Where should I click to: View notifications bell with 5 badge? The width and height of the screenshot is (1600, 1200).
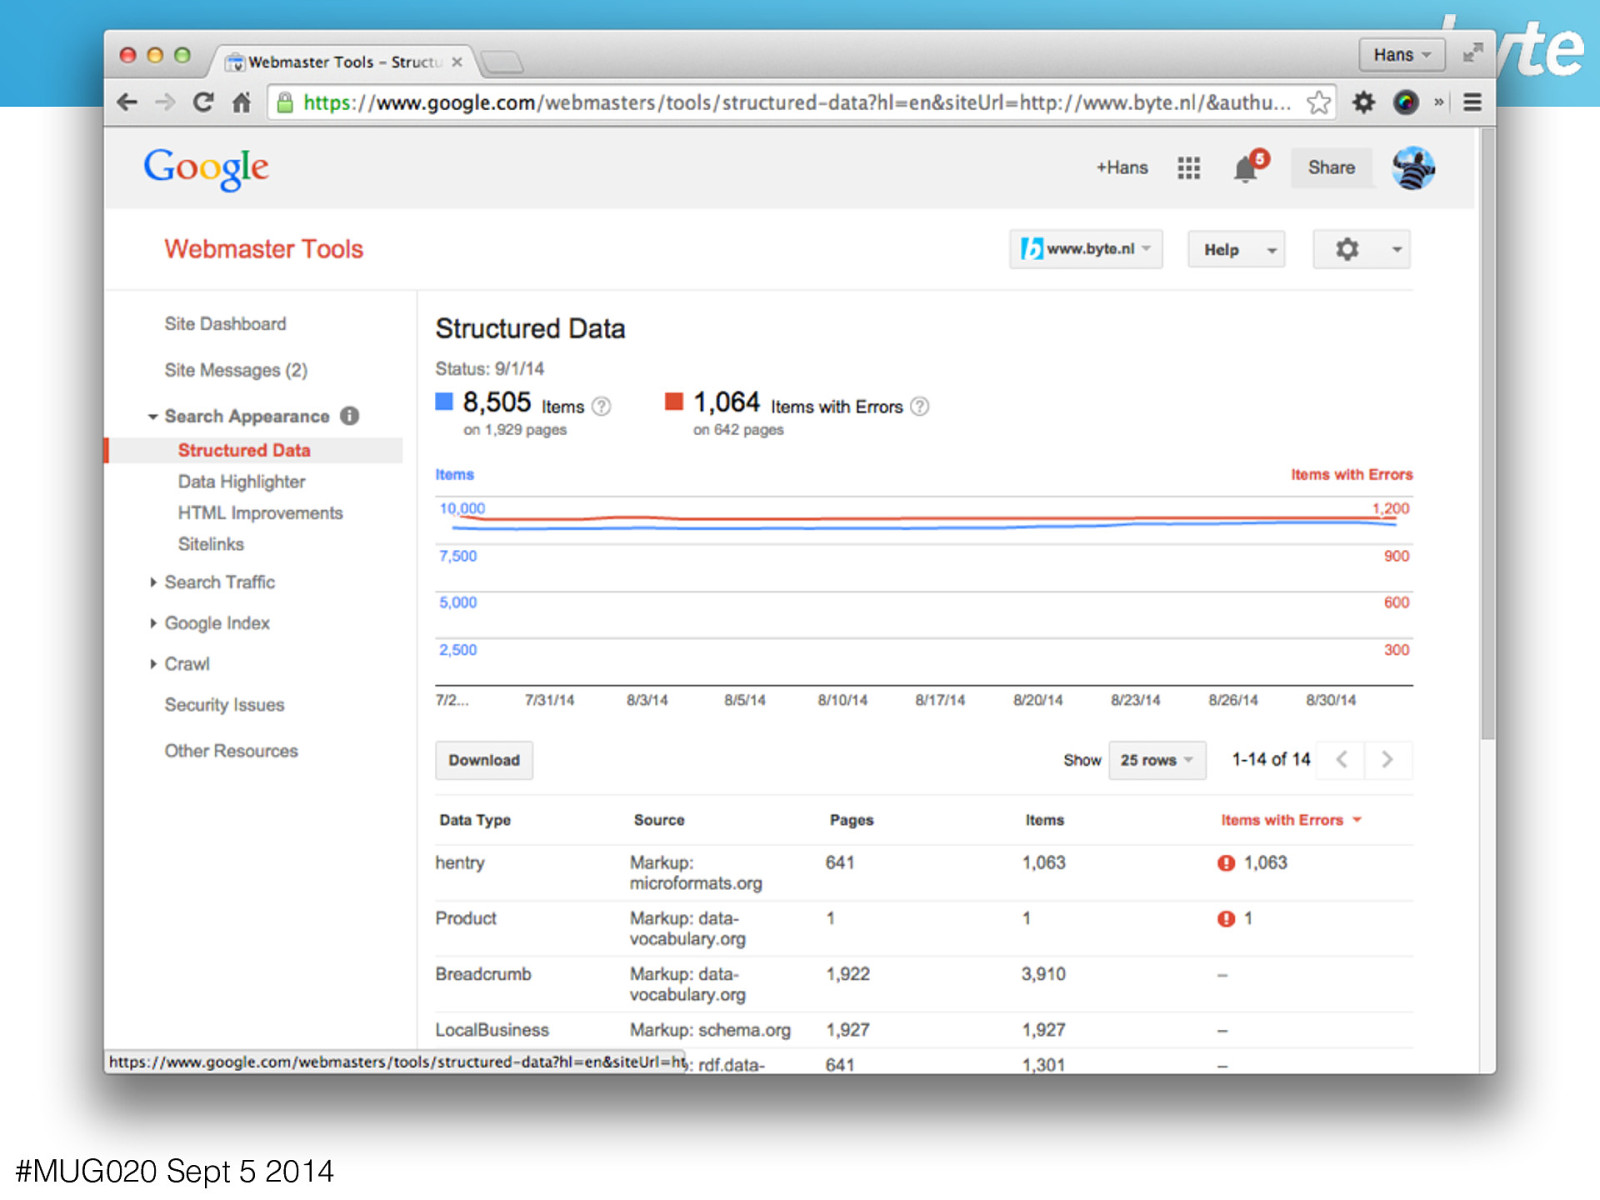(x=1248, y=167)
